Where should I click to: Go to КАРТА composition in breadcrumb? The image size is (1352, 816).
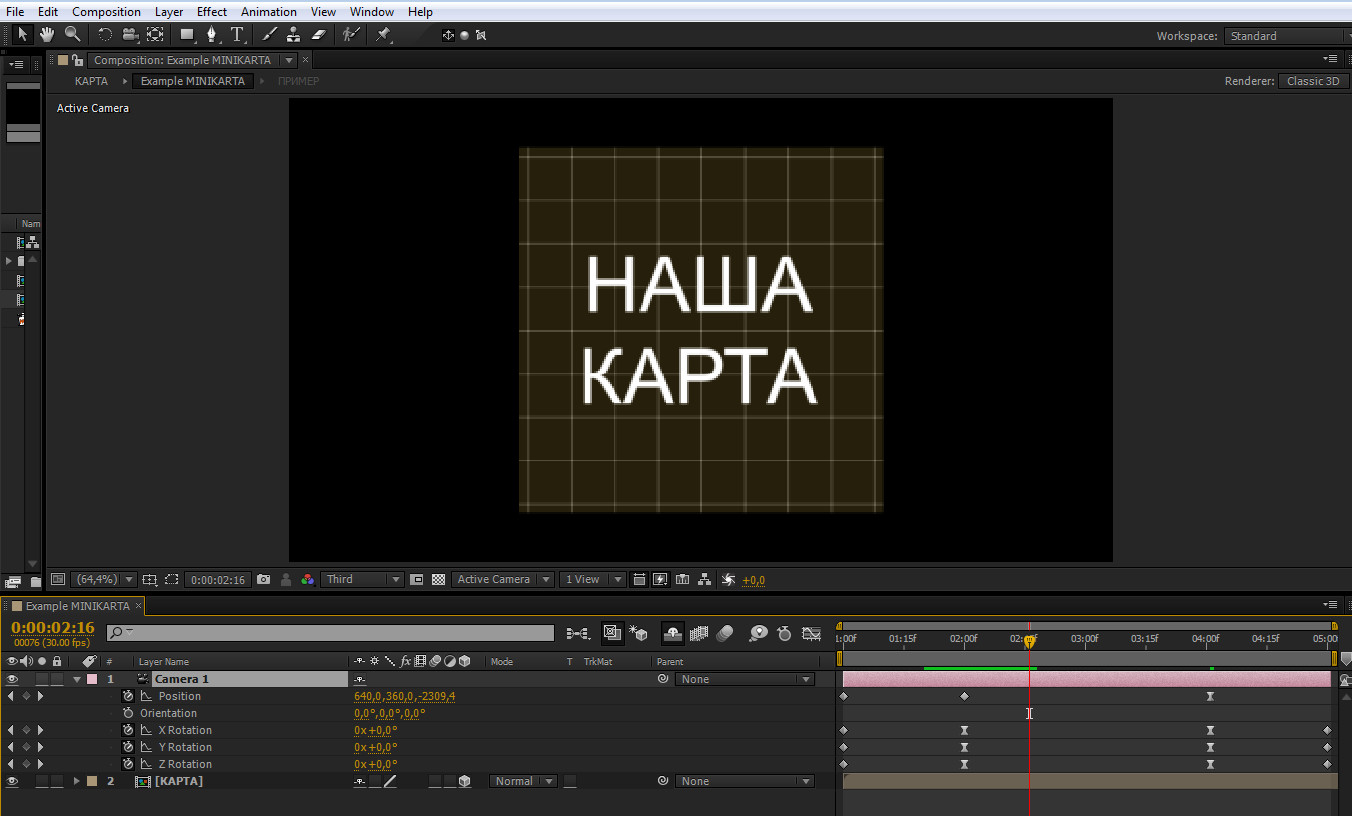(91, 81)
